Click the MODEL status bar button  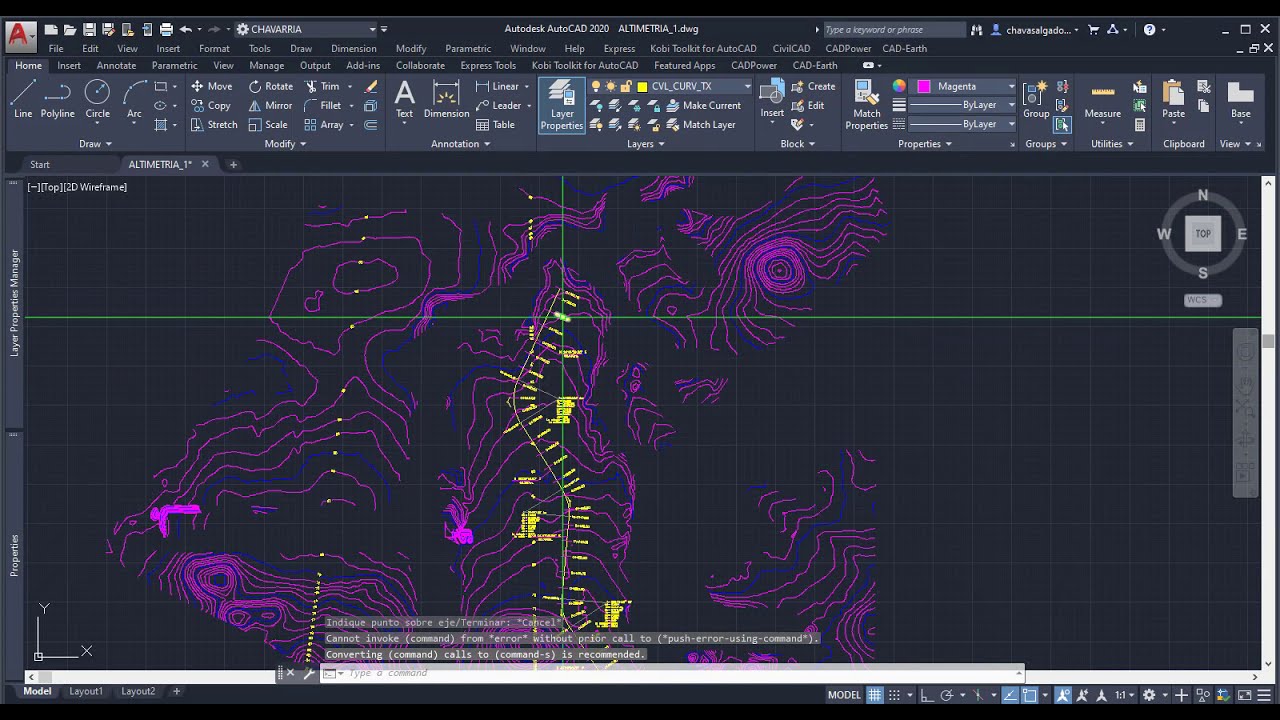[x=844, y=694]
